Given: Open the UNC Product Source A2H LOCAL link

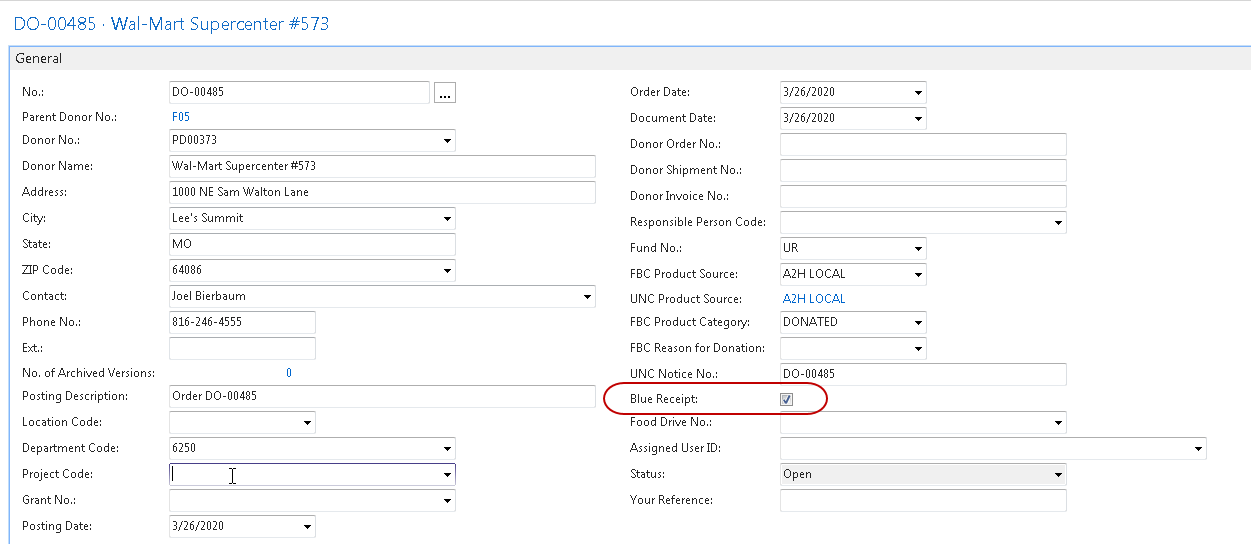Looking at the screenshot, I should (813, 299).
